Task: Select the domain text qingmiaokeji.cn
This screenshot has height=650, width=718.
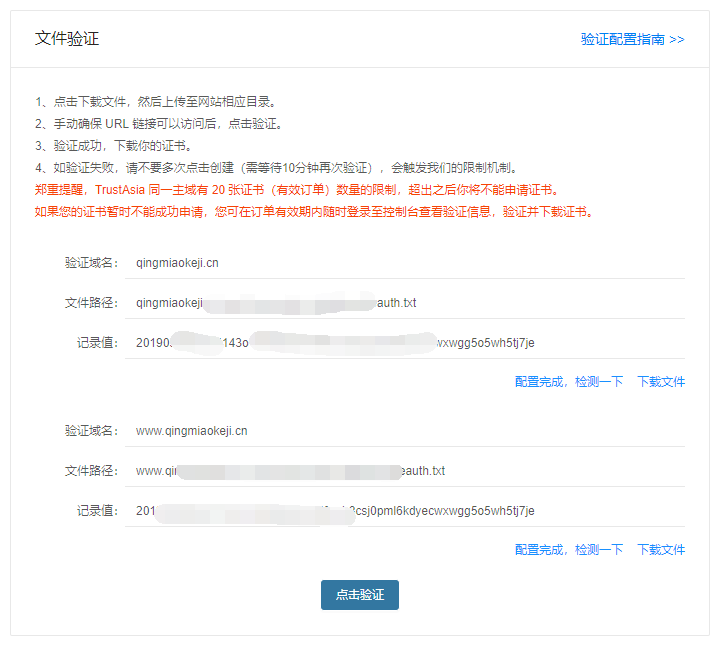Action: [x=177, y=263]
